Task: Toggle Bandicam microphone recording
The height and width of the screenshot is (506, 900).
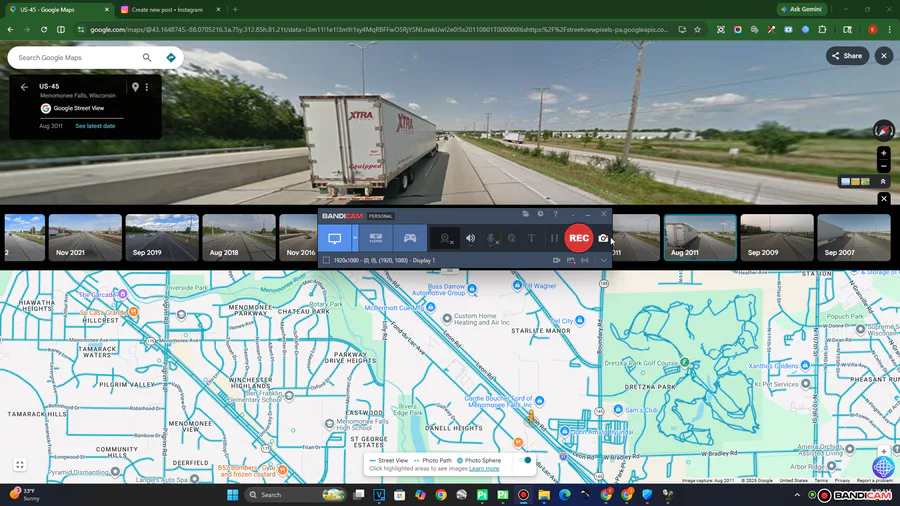Action: 491,239
